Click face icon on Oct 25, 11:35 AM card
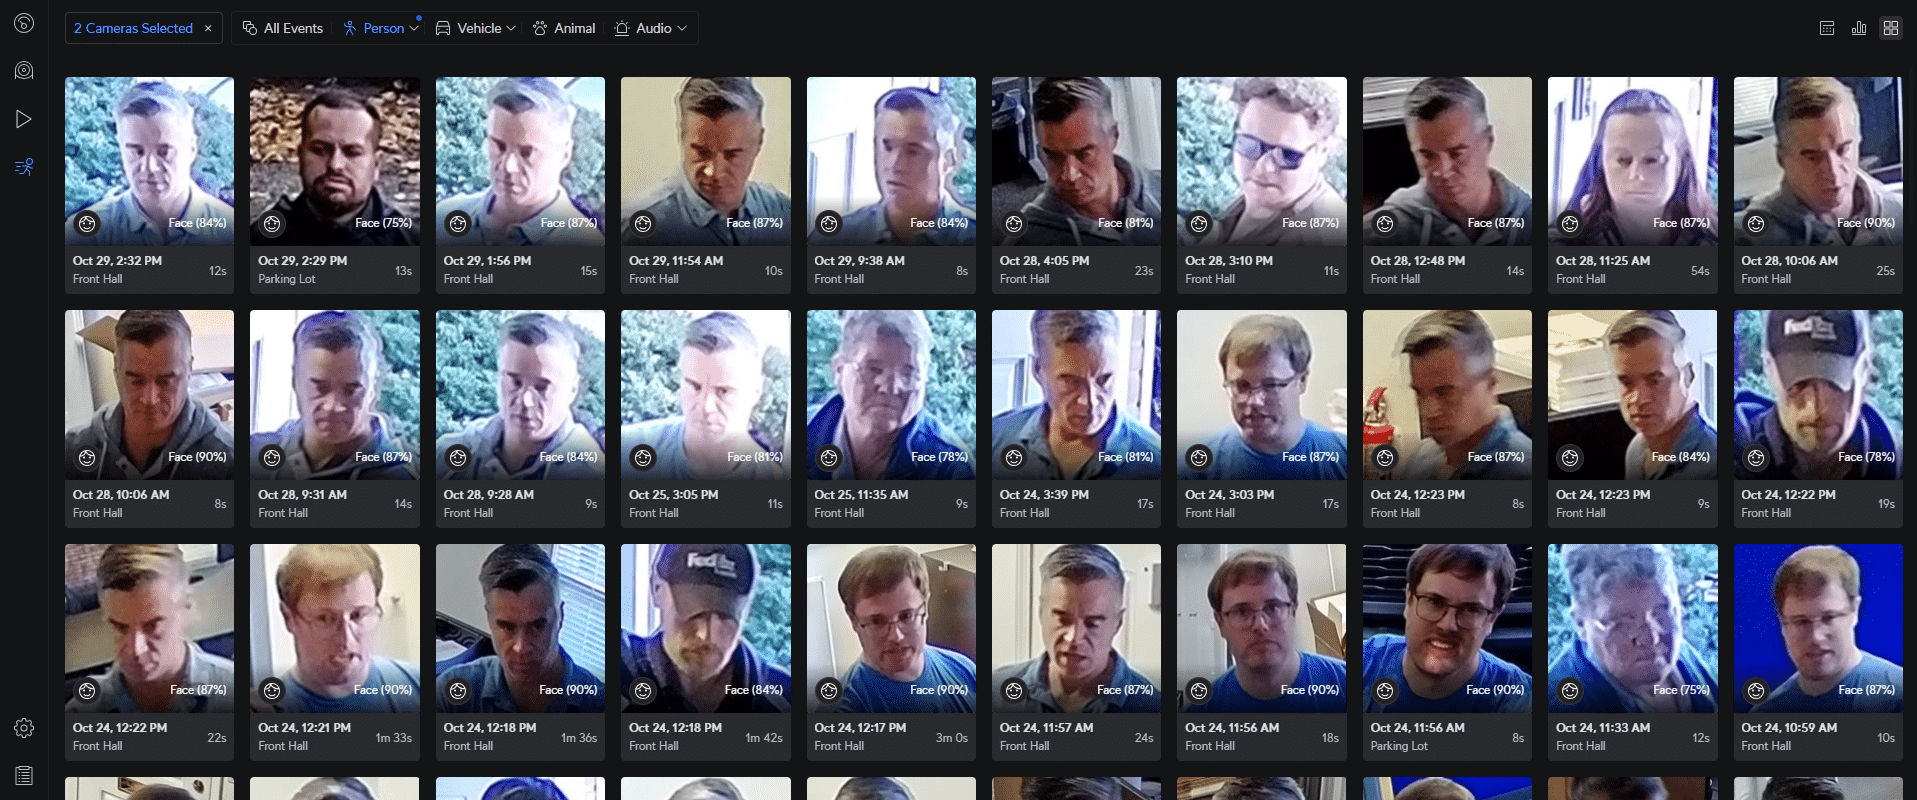 click(x=829, y=458)
